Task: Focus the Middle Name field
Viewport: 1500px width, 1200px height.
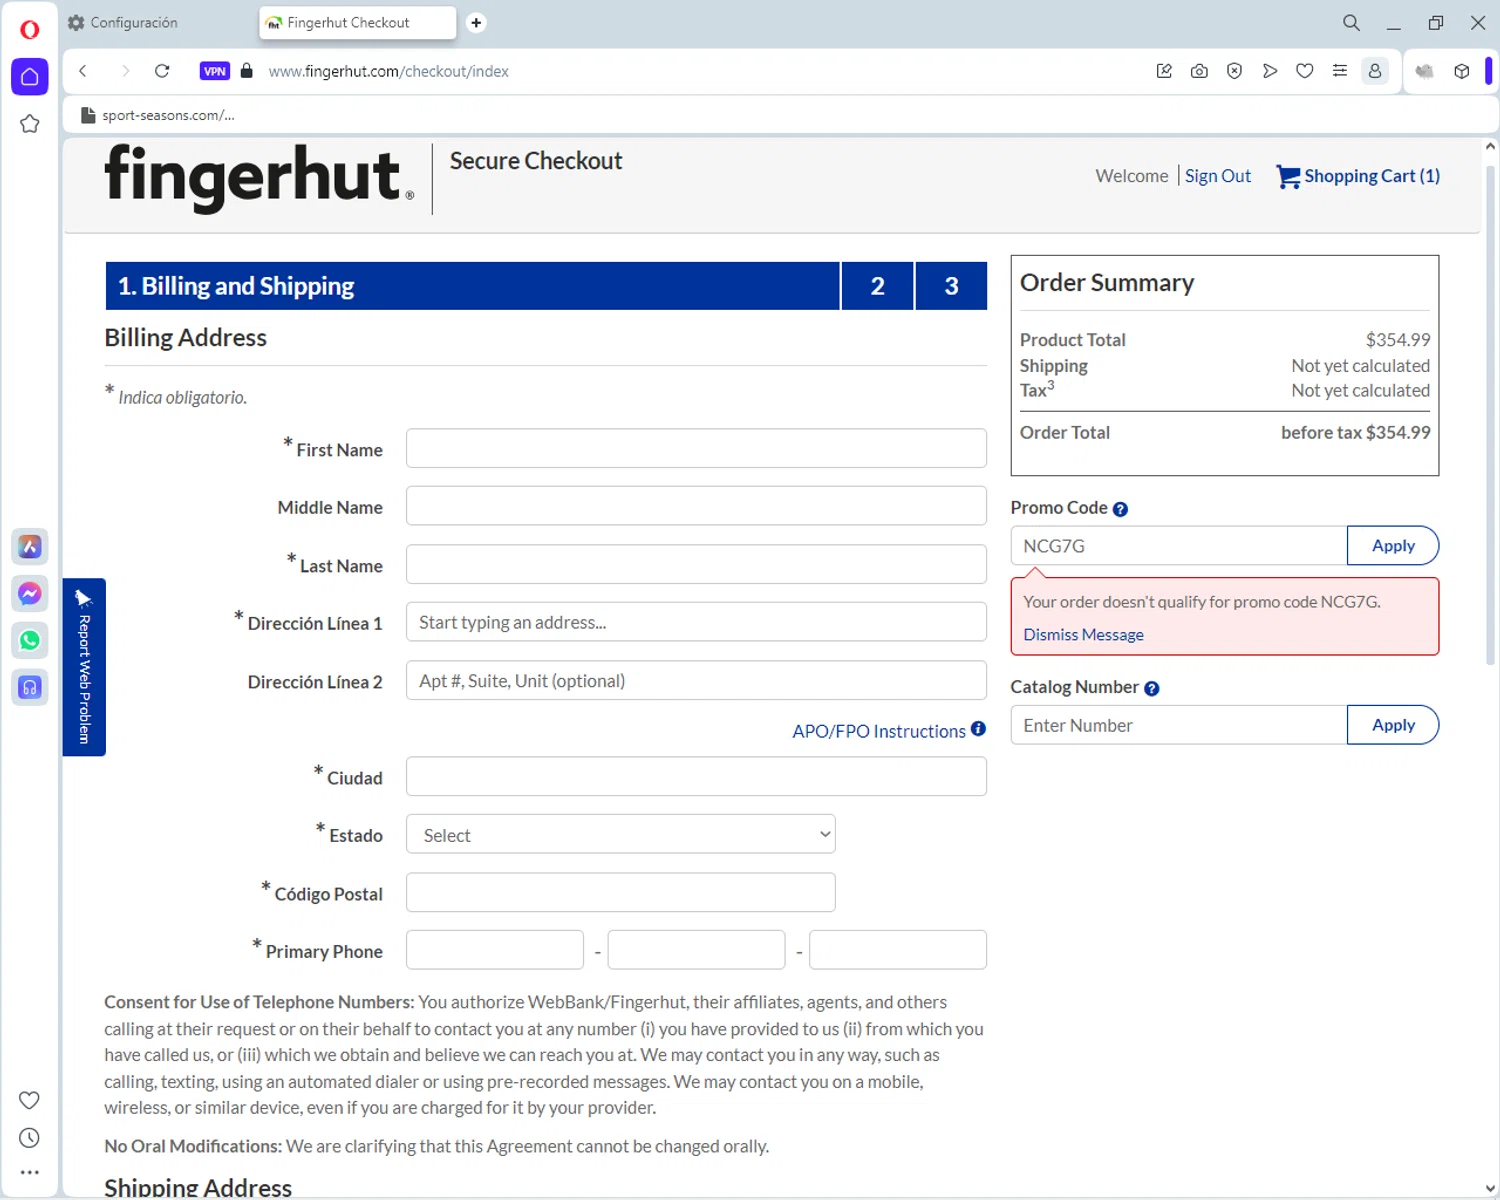Action: (x=696, y=506)
